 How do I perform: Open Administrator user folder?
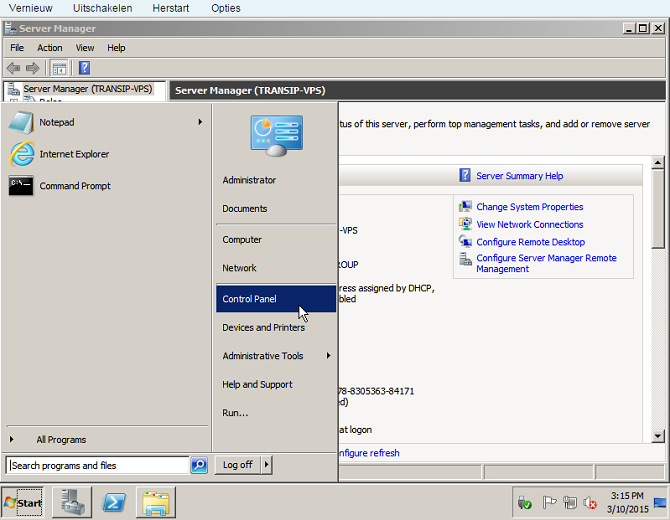(x=276, y=180)
